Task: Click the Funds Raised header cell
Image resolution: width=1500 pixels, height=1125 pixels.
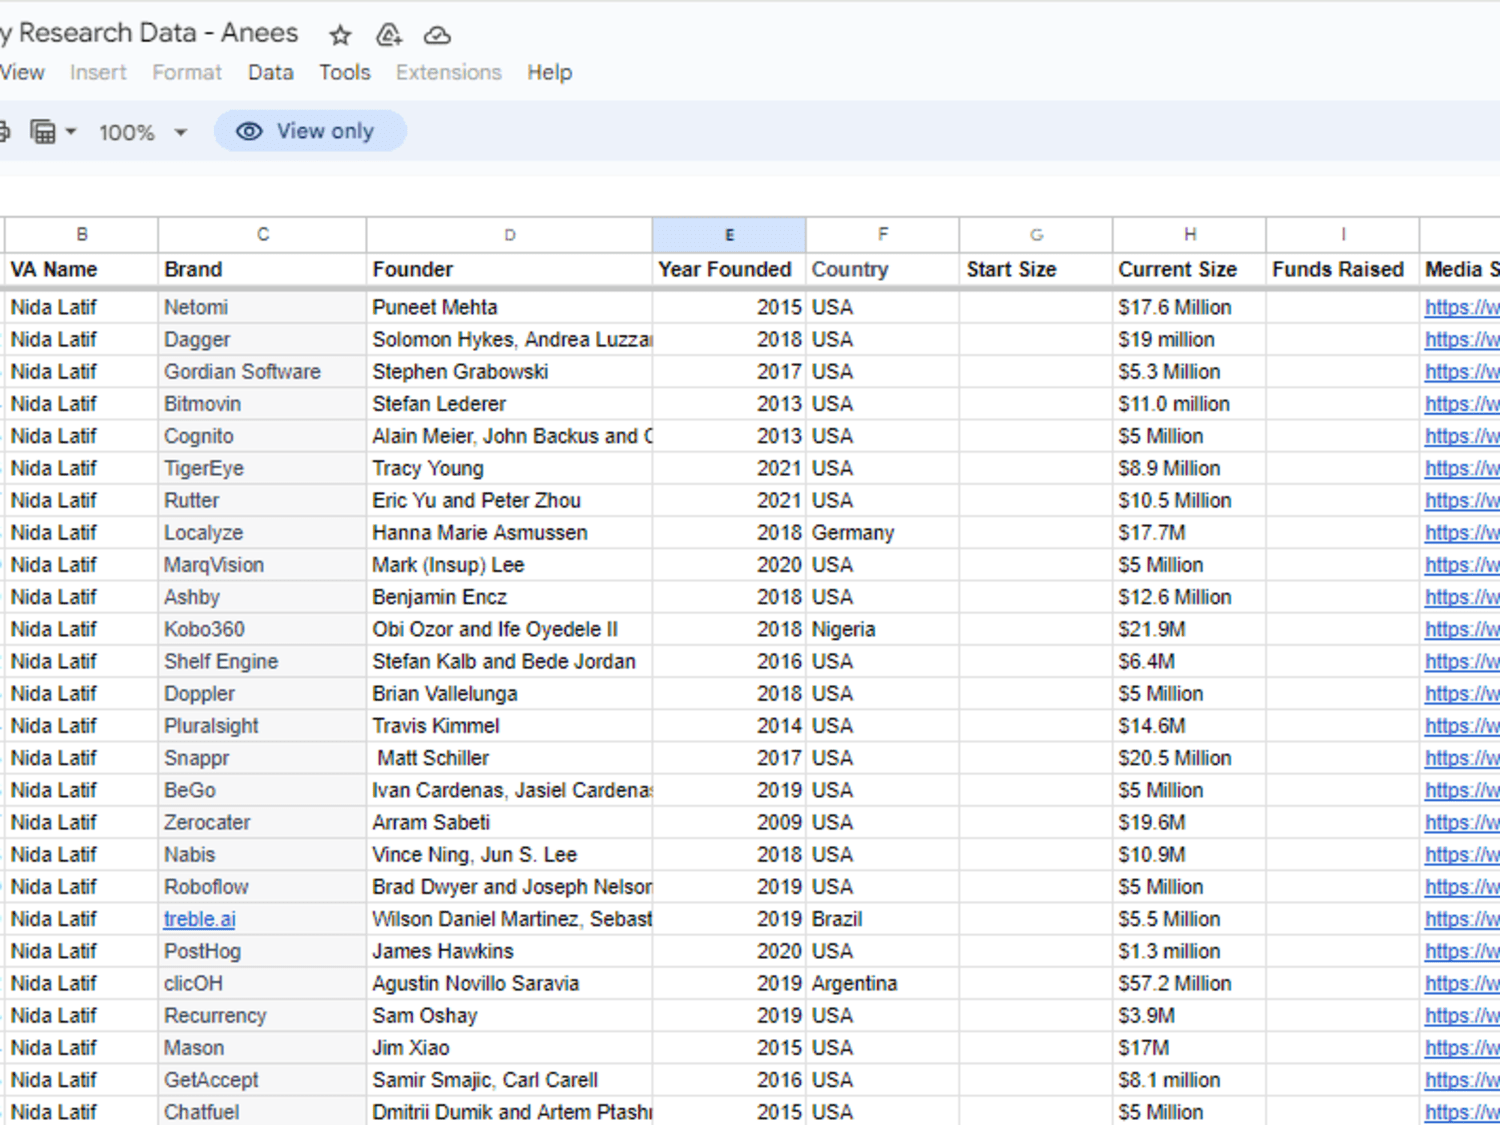Action: pyautogui.click(x=1343, y=269)
